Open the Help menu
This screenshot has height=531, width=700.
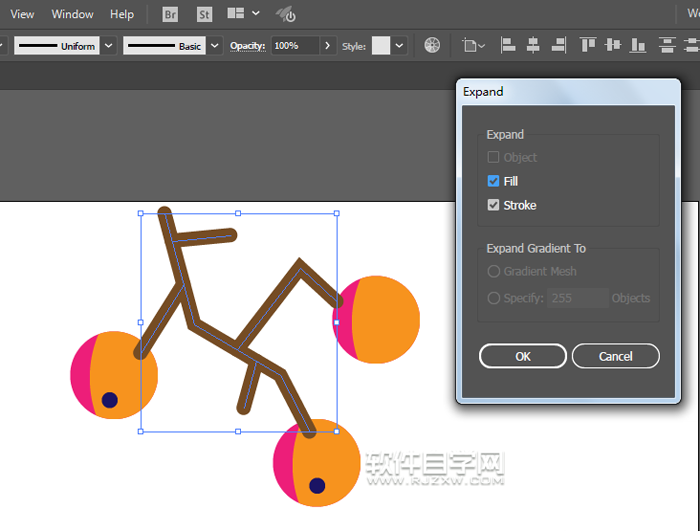pyautogui.click(x=122, y=15)
